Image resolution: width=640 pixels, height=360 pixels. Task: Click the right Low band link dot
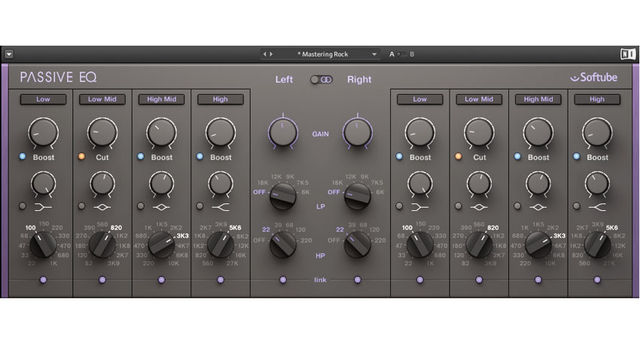click(420, 280)
